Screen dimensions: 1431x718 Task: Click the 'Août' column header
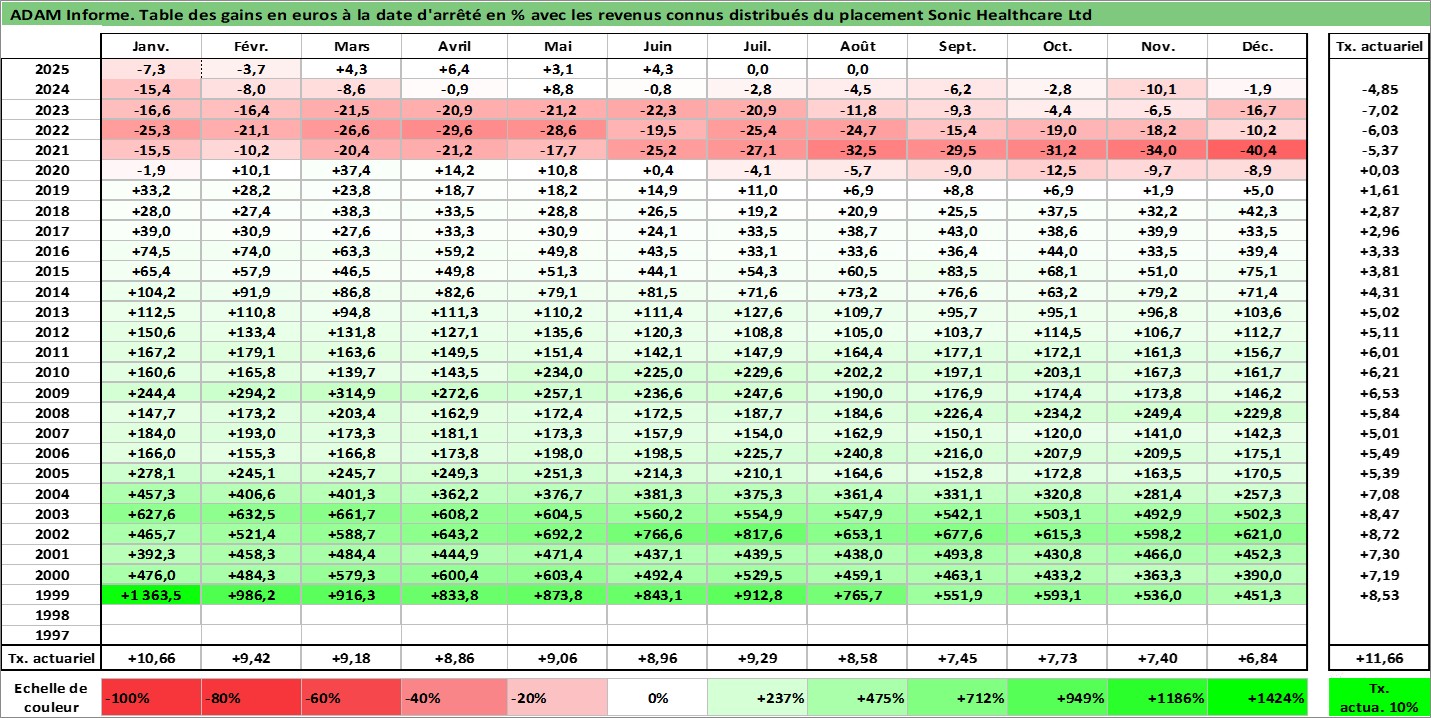point(857,47)
